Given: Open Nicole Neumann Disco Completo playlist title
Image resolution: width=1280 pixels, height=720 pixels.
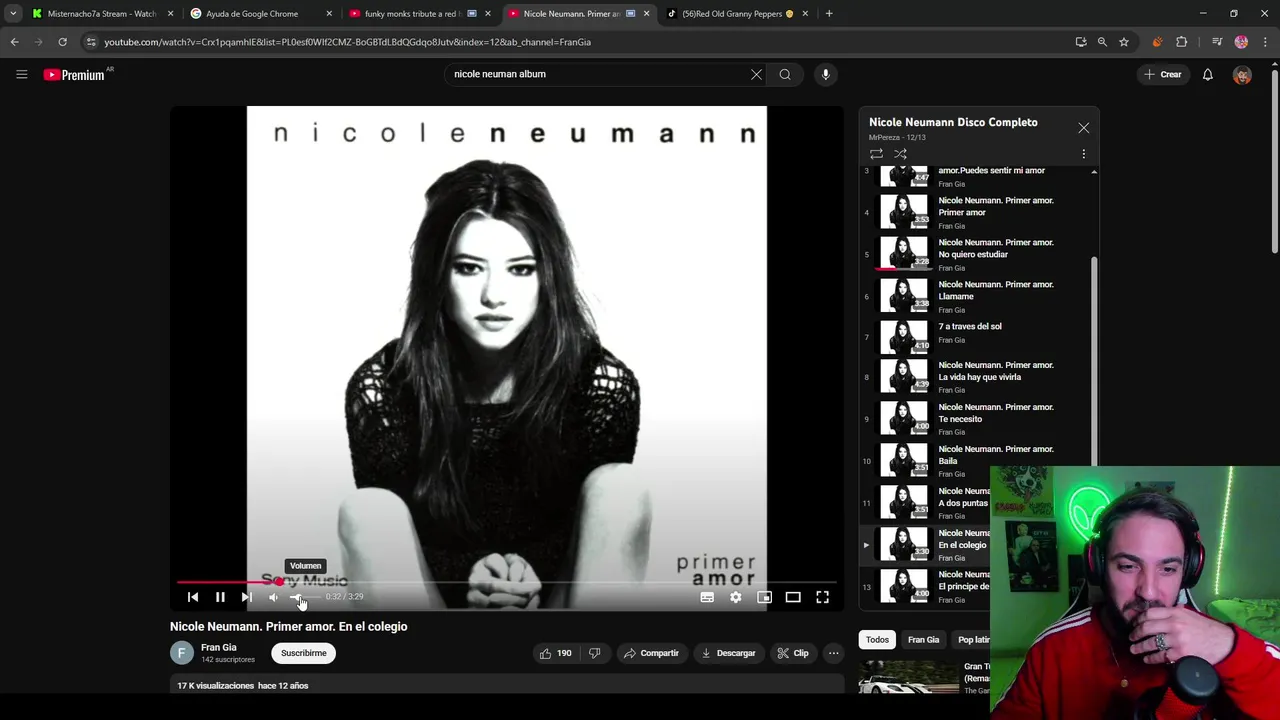Looking at the screenshot, I should pos(953,122).
